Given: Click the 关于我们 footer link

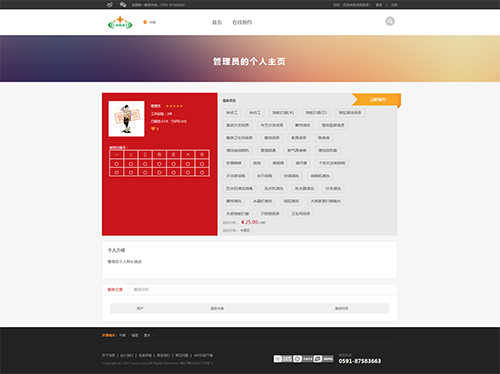Looking at the screenshot, I should point(109,355).
